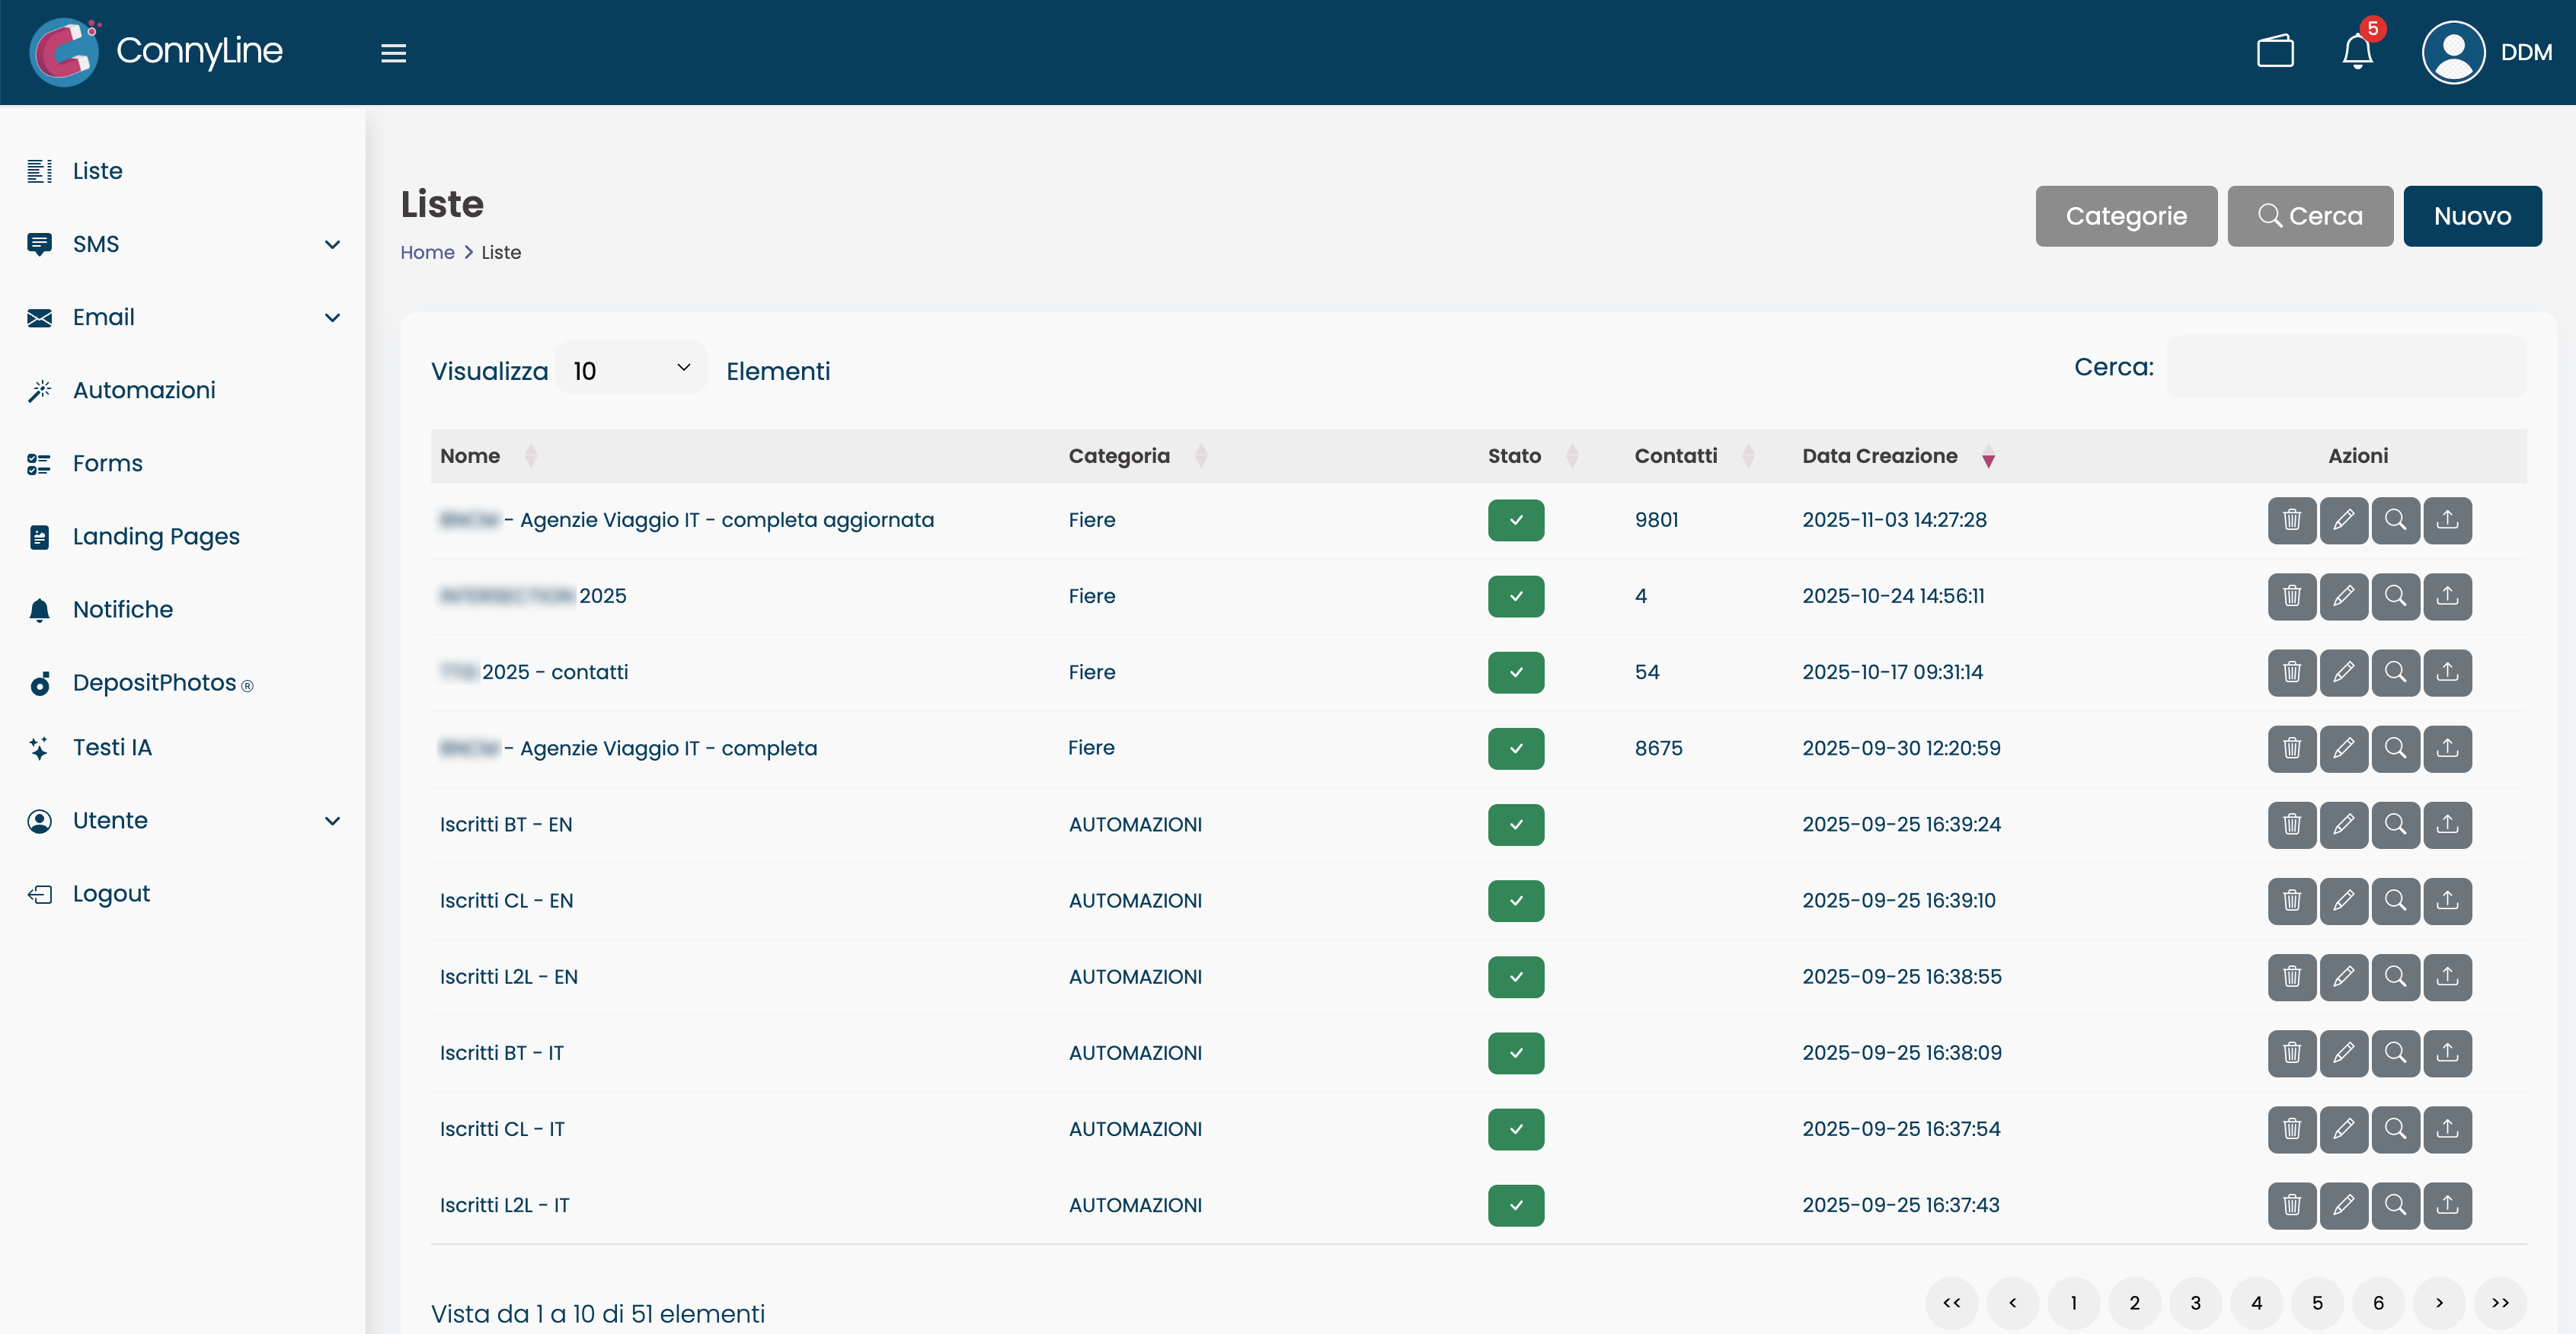Image resolution: width=2576 pixels, height=1334 pixels.
Task: Open the hamburger menu in the top bar
Action: [x=393, y=52]
